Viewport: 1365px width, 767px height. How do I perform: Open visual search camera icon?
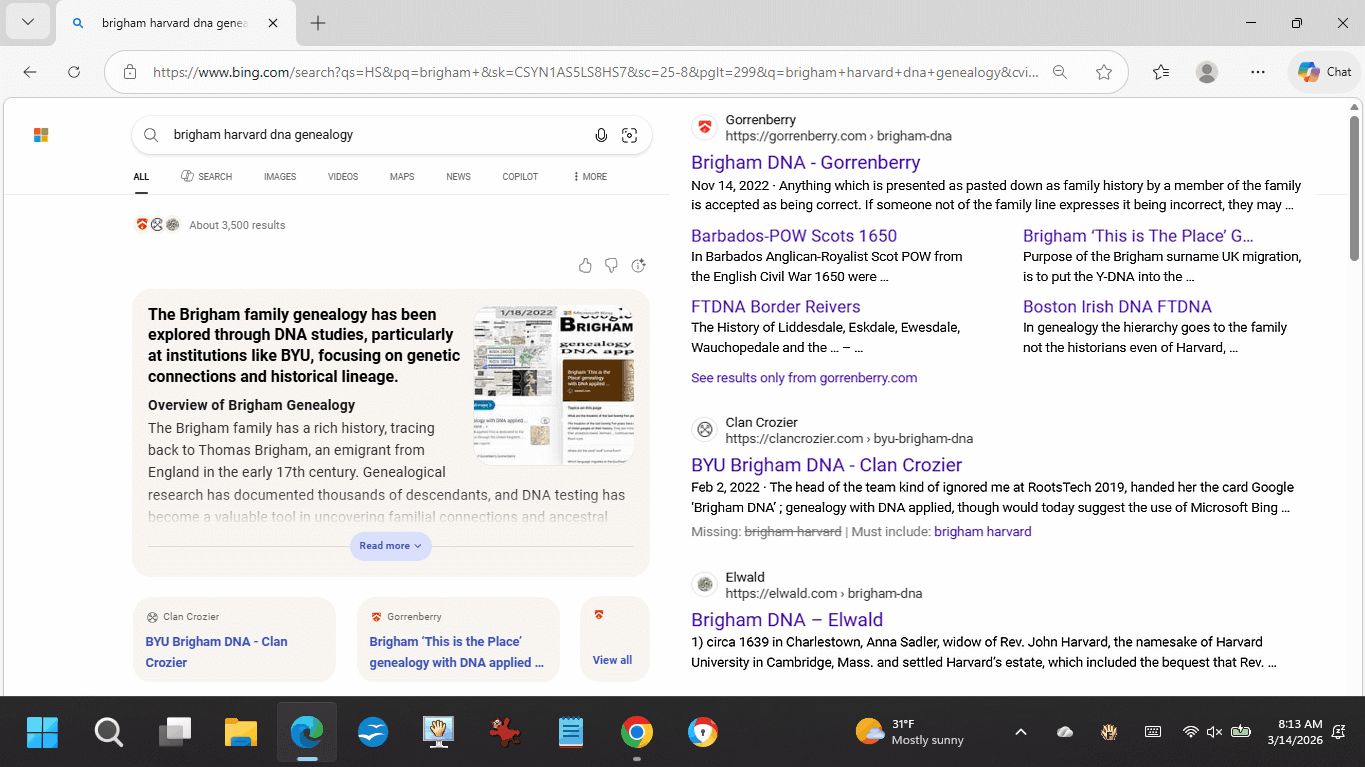[x=629, y=135]
